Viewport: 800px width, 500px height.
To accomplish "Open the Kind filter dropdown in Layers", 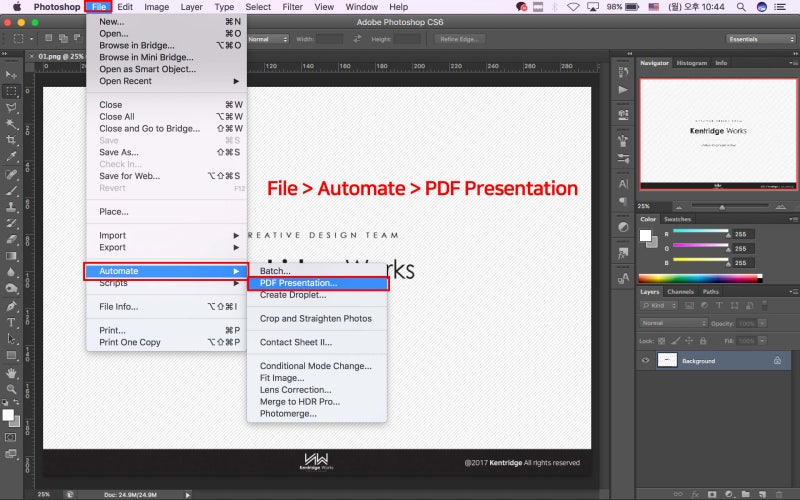I will click(659, 306).
